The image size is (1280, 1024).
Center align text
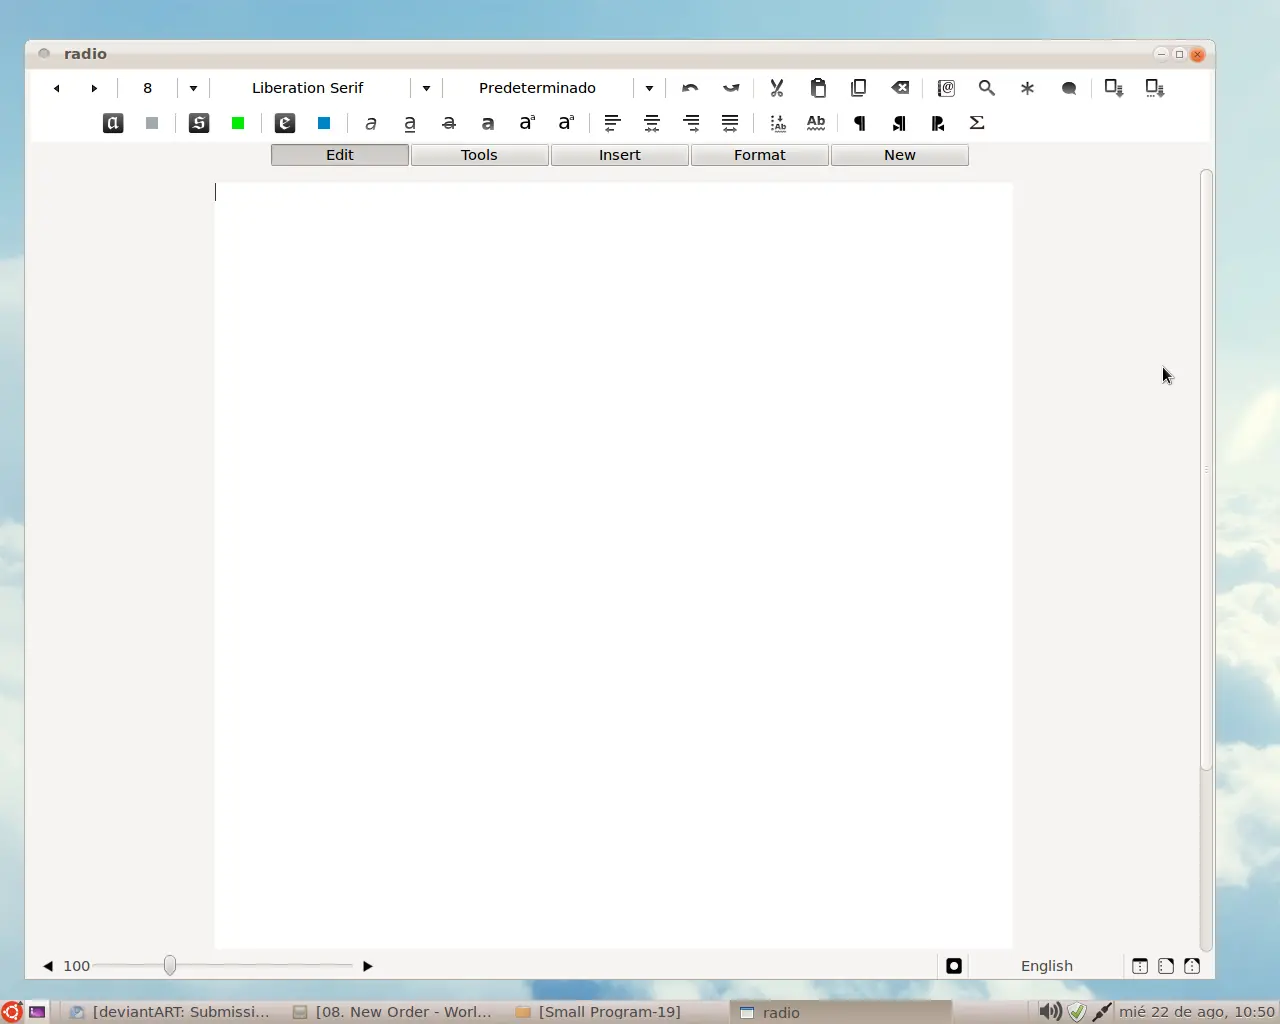[x=652, y=123]
